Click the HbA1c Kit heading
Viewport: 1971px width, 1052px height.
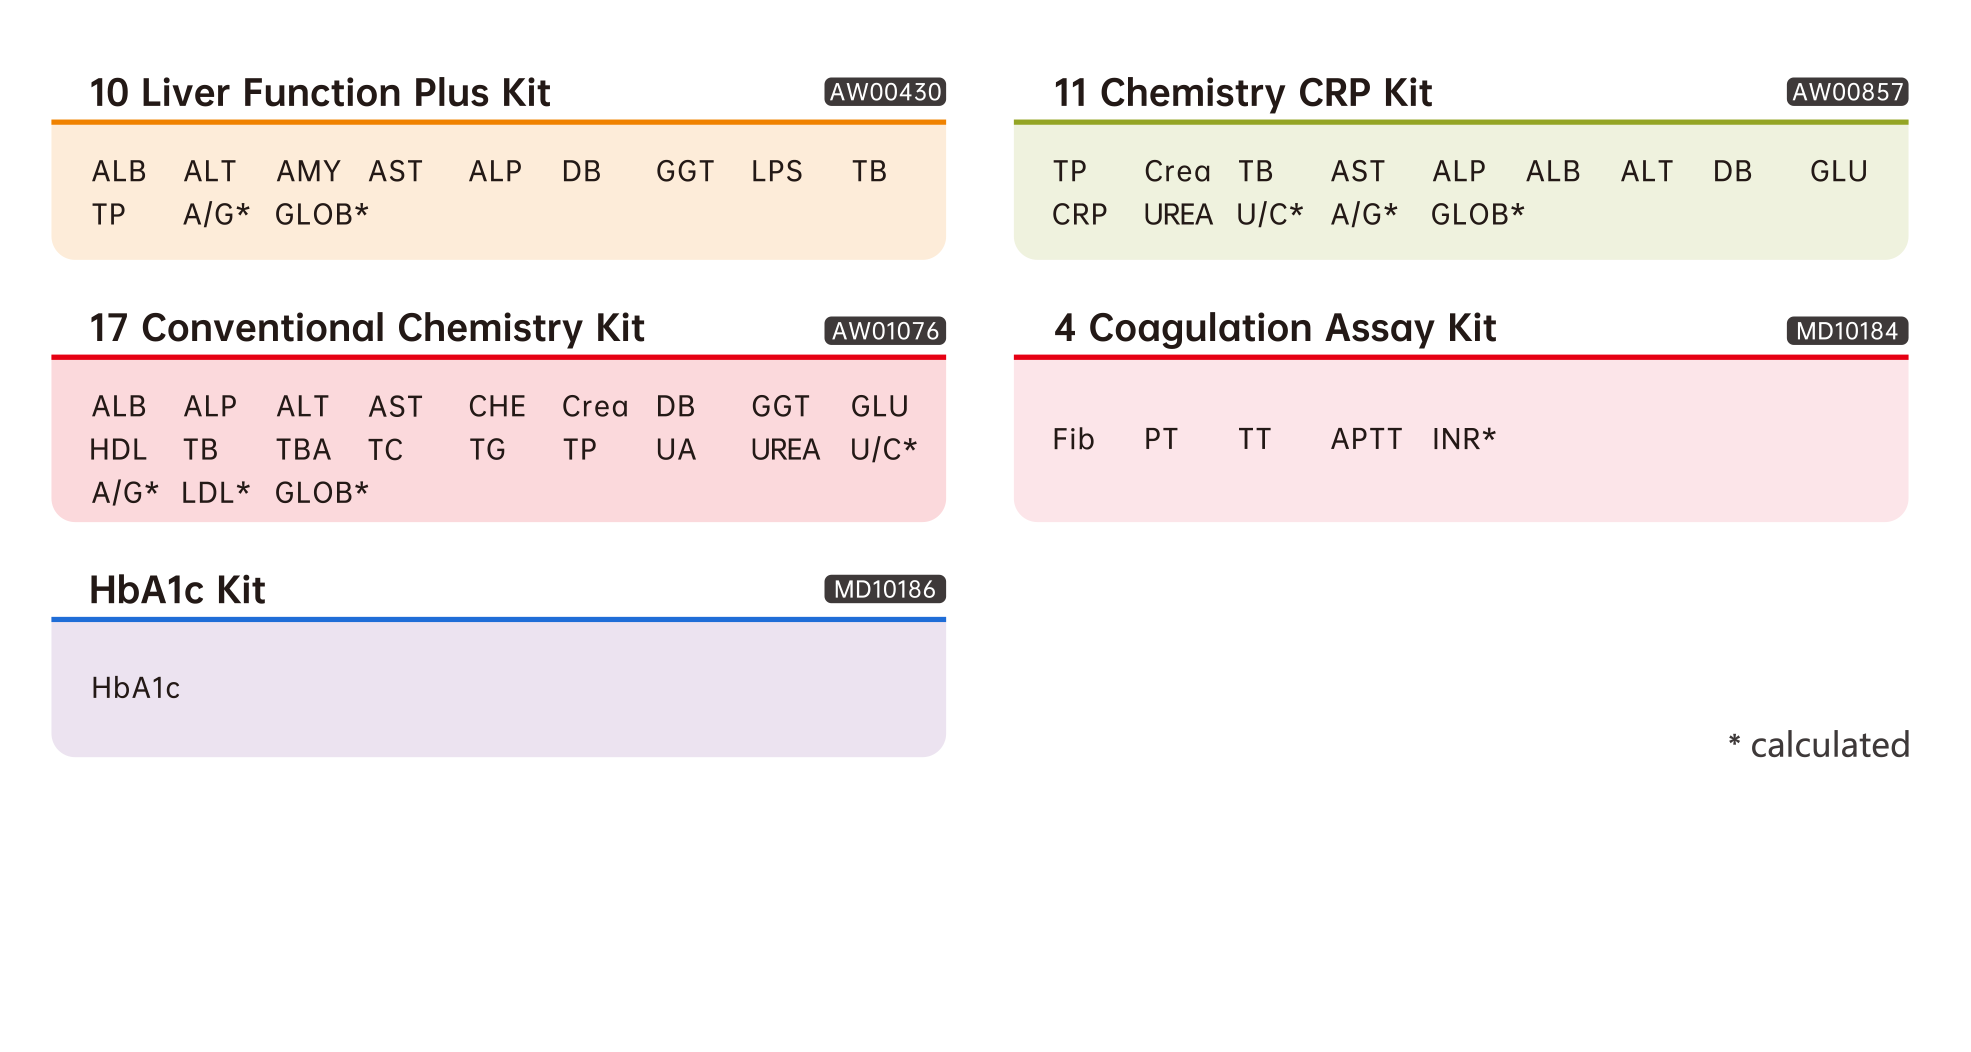tap(177, 590)
